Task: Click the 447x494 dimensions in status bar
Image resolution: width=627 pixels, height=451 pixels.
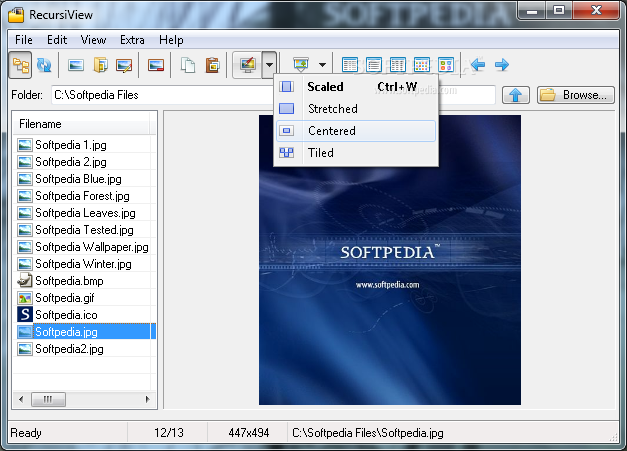Action: [249, 433]
